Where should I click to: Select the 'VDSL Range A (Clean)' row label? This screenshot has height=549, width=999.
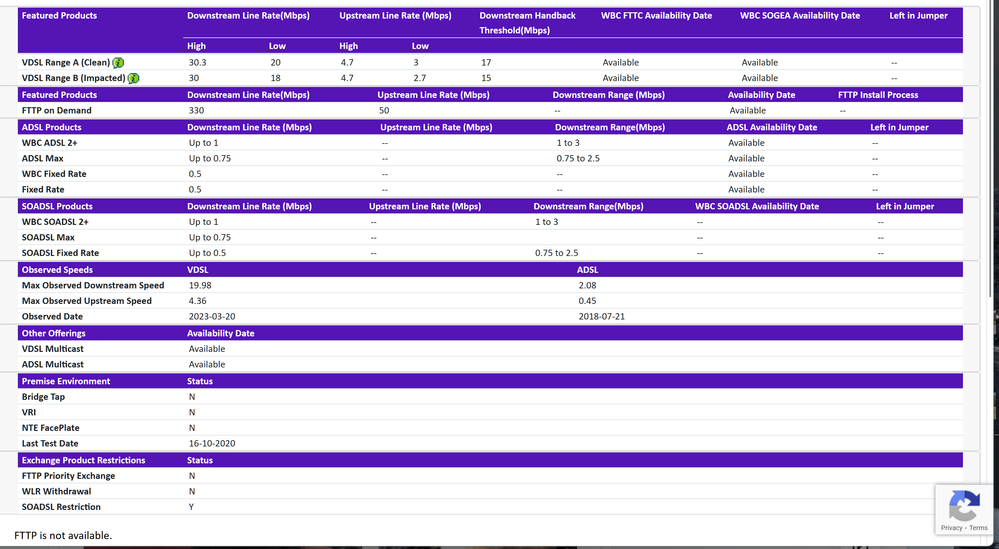point(66,62)
